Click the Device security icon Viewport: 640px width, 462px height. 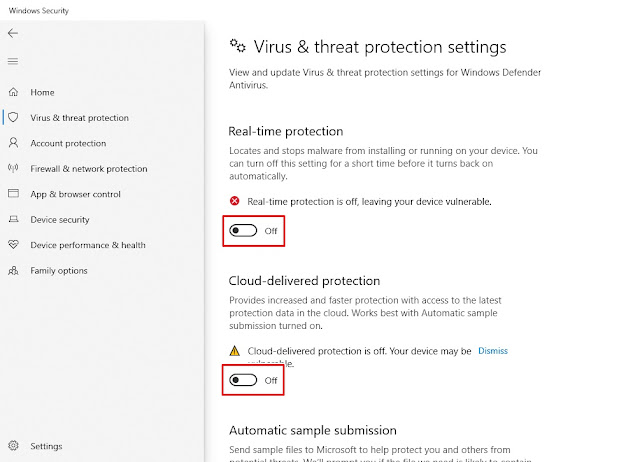13,220
